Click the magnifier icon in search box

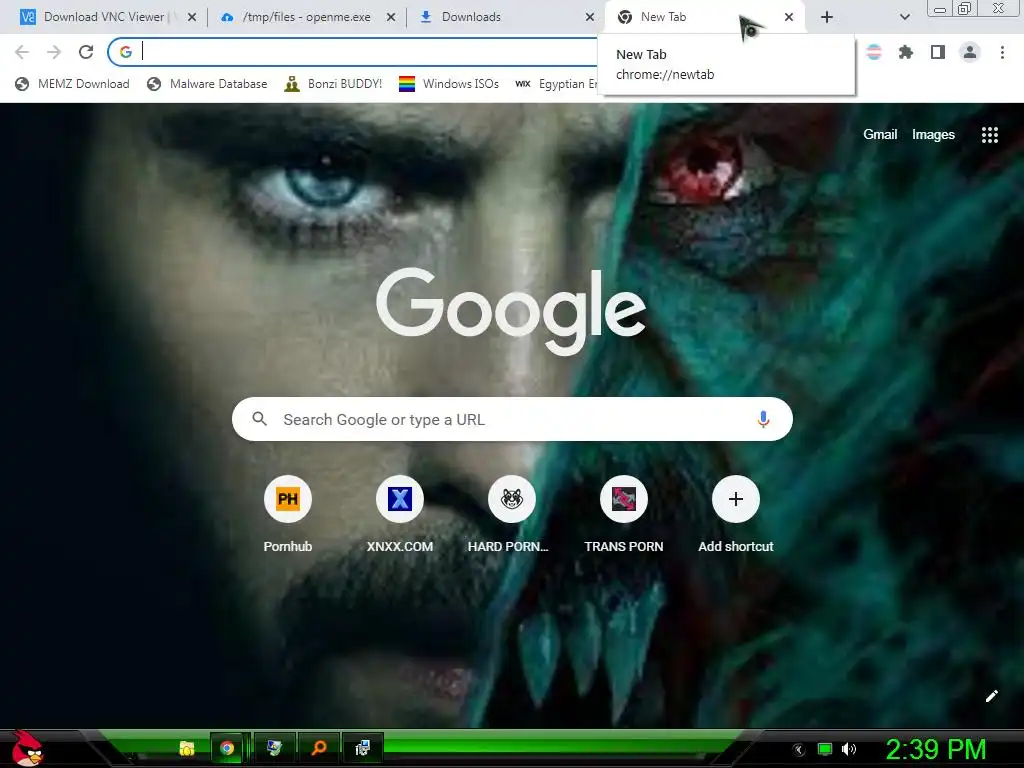[x=259, y=419]
